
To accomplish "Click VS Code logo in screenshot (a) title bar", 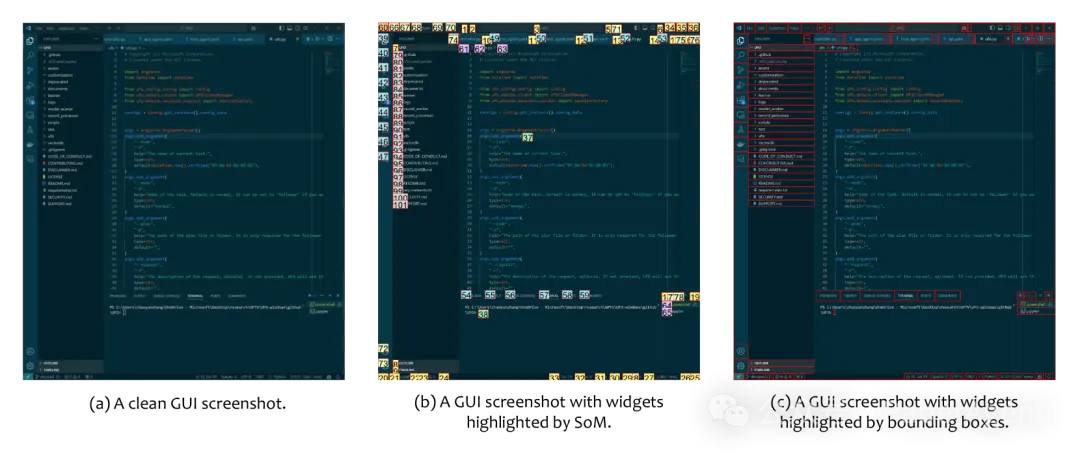I will tap(28, 28).
